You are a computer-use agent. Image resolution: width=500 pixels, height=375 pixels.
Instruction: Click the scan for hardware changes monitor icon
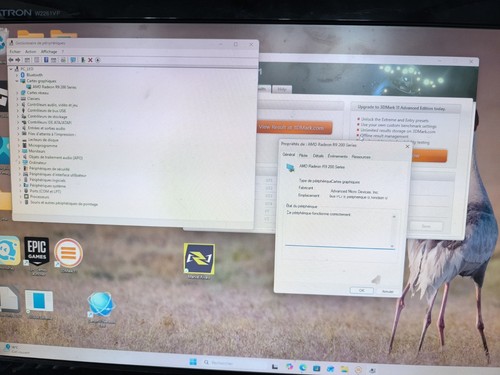pos(73,60)
